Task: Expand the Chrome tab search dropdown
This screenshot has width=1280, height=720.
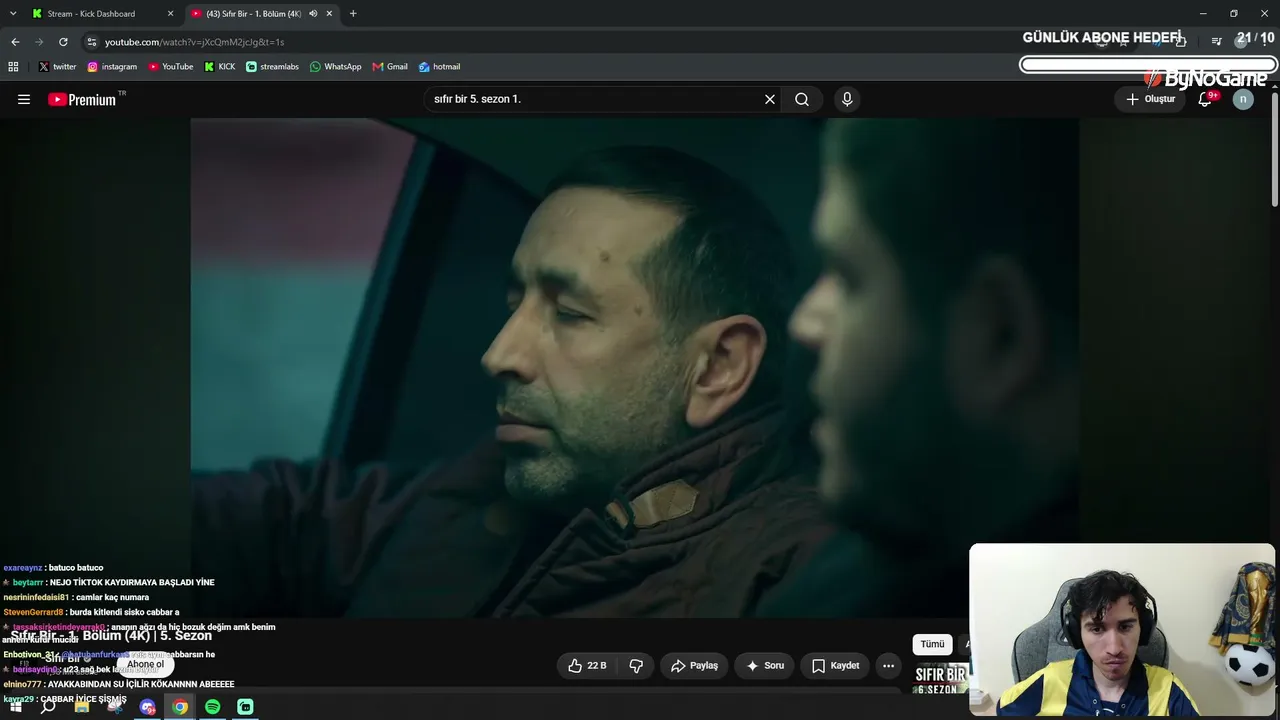Action: pos(13,14)
